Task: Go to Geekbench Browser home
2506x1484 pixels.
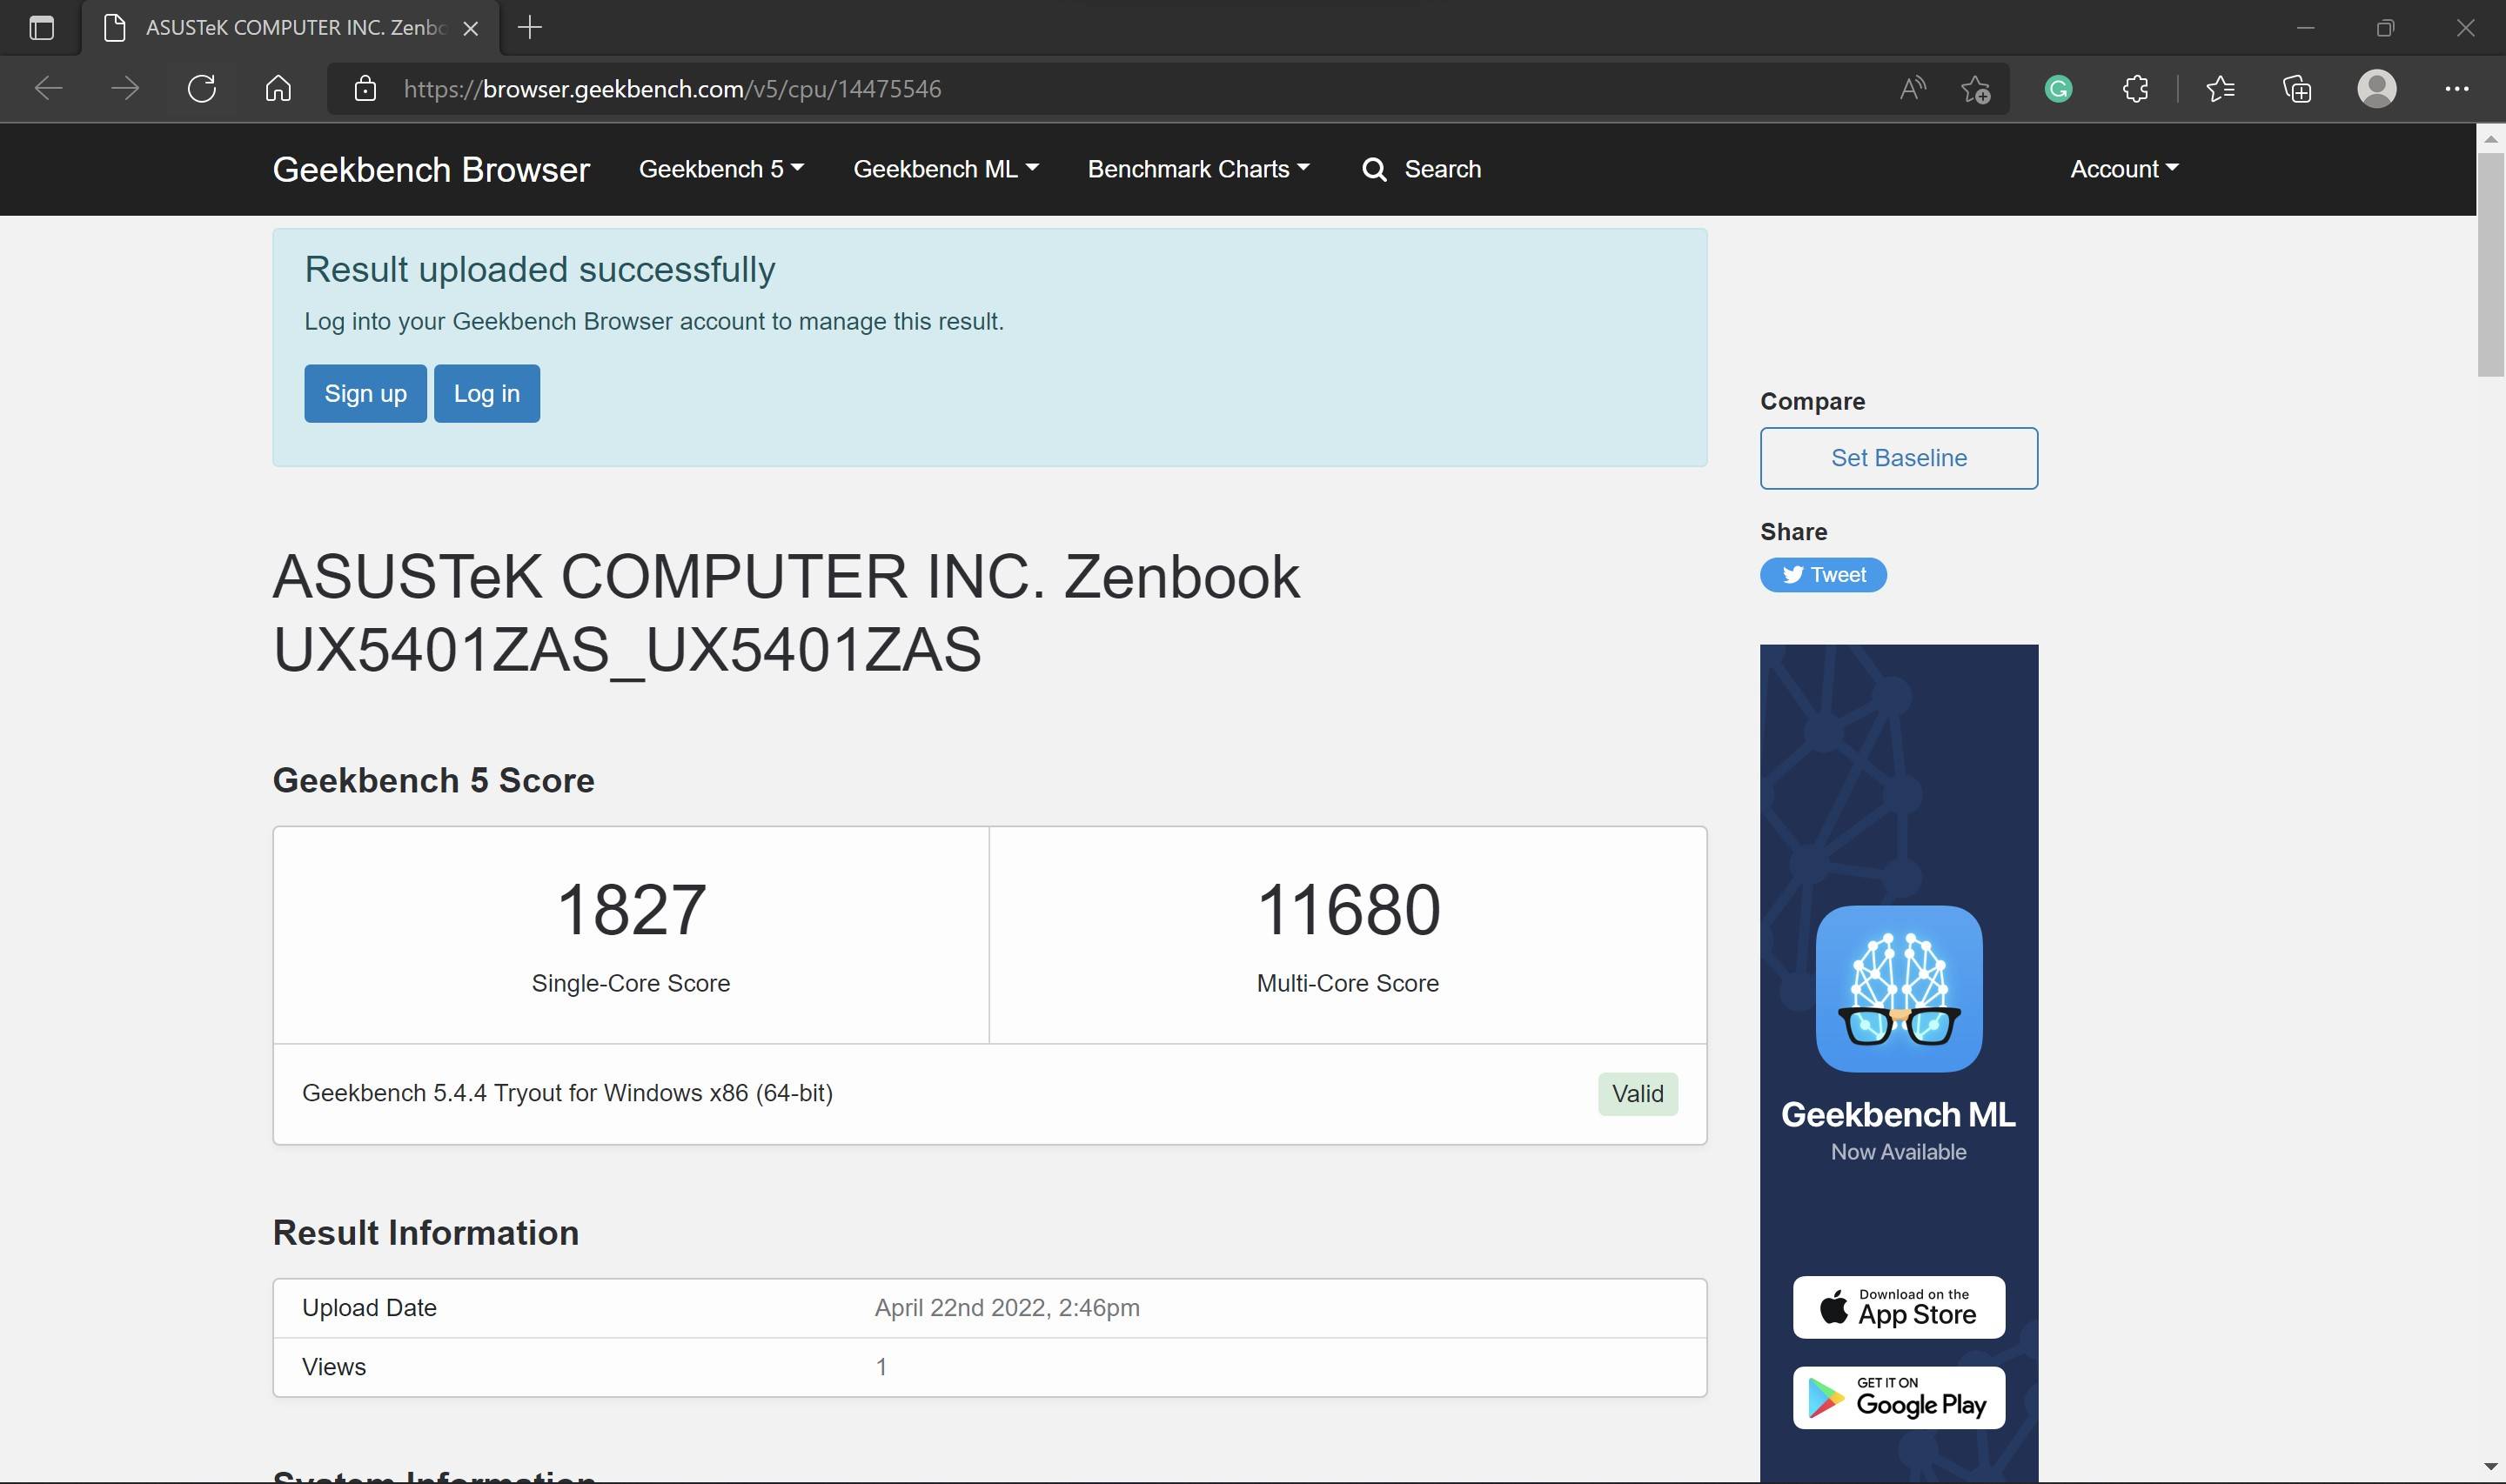Action: (x=431, y=169)
